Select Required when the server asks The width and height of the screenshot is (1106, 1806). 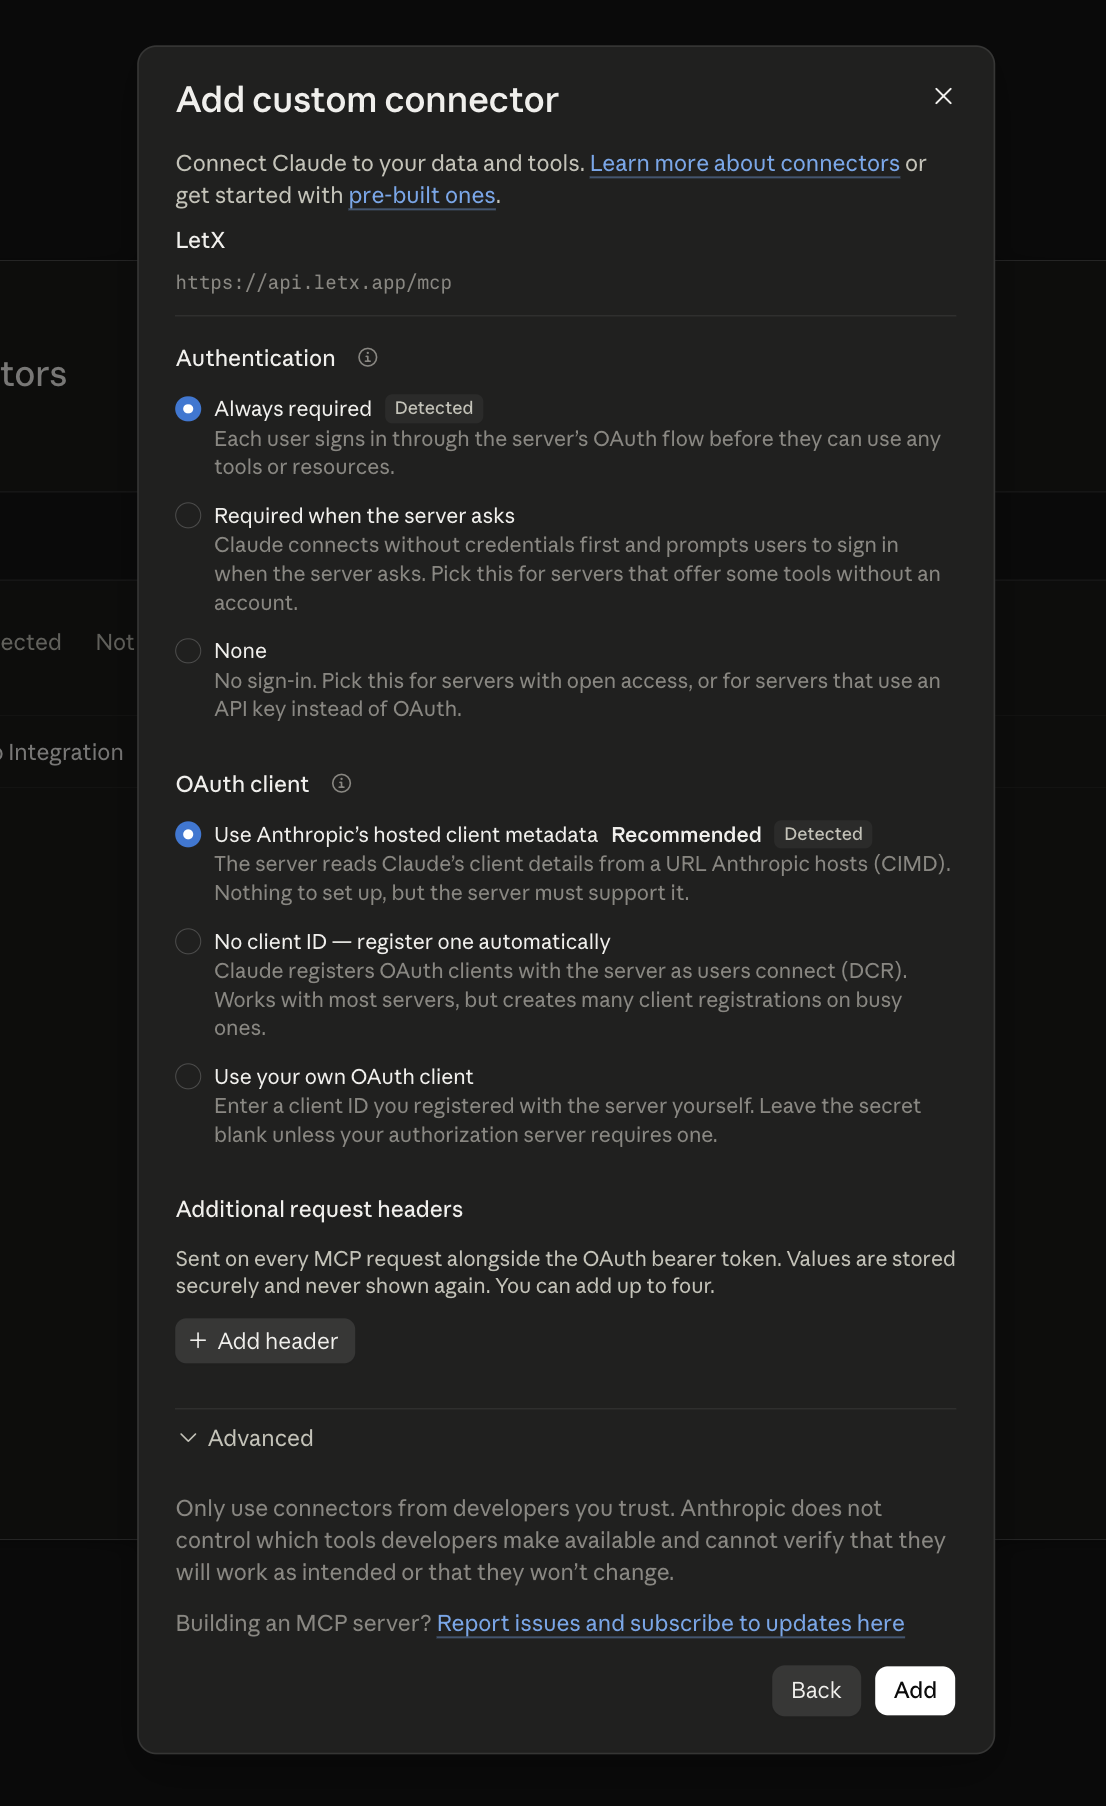coord(188,516)
